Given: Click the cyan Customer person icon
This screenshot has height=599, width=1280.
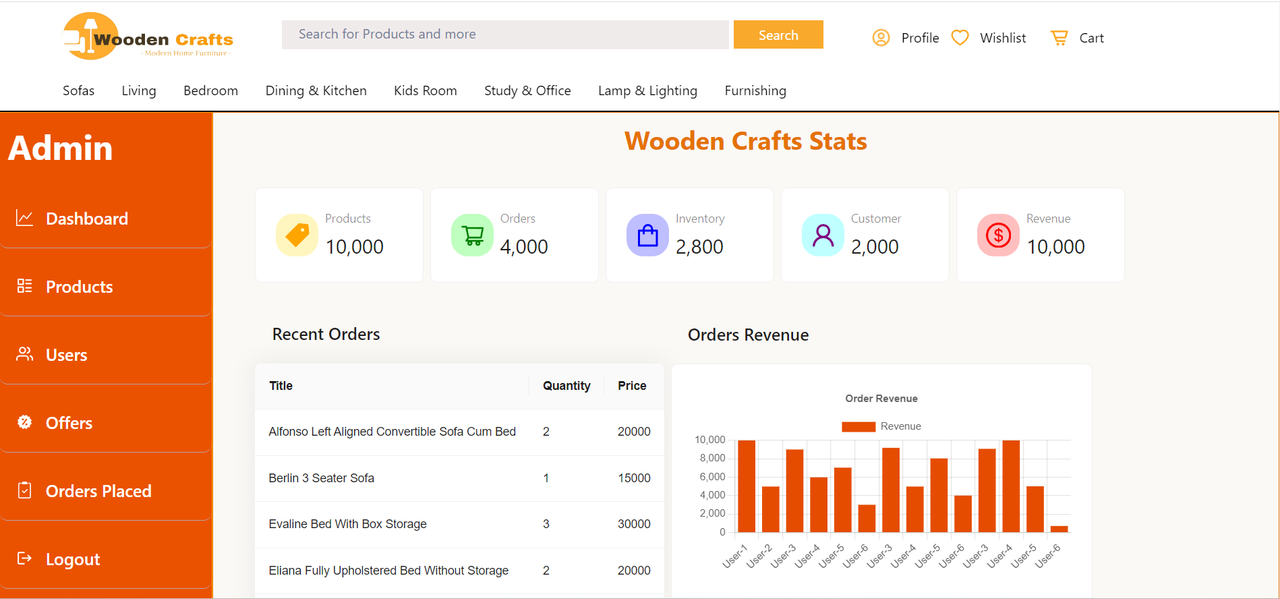Looking at the screenshot, I should [x=823, y=235].
